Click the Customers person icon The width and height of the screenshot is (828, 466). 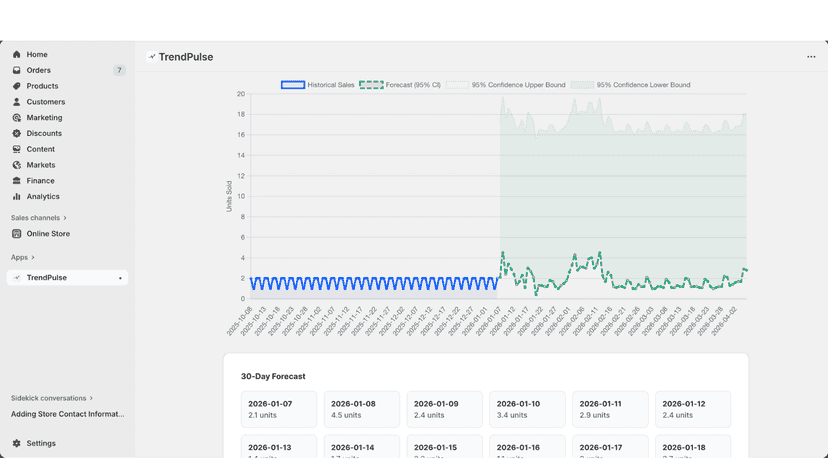pos(16,102)
